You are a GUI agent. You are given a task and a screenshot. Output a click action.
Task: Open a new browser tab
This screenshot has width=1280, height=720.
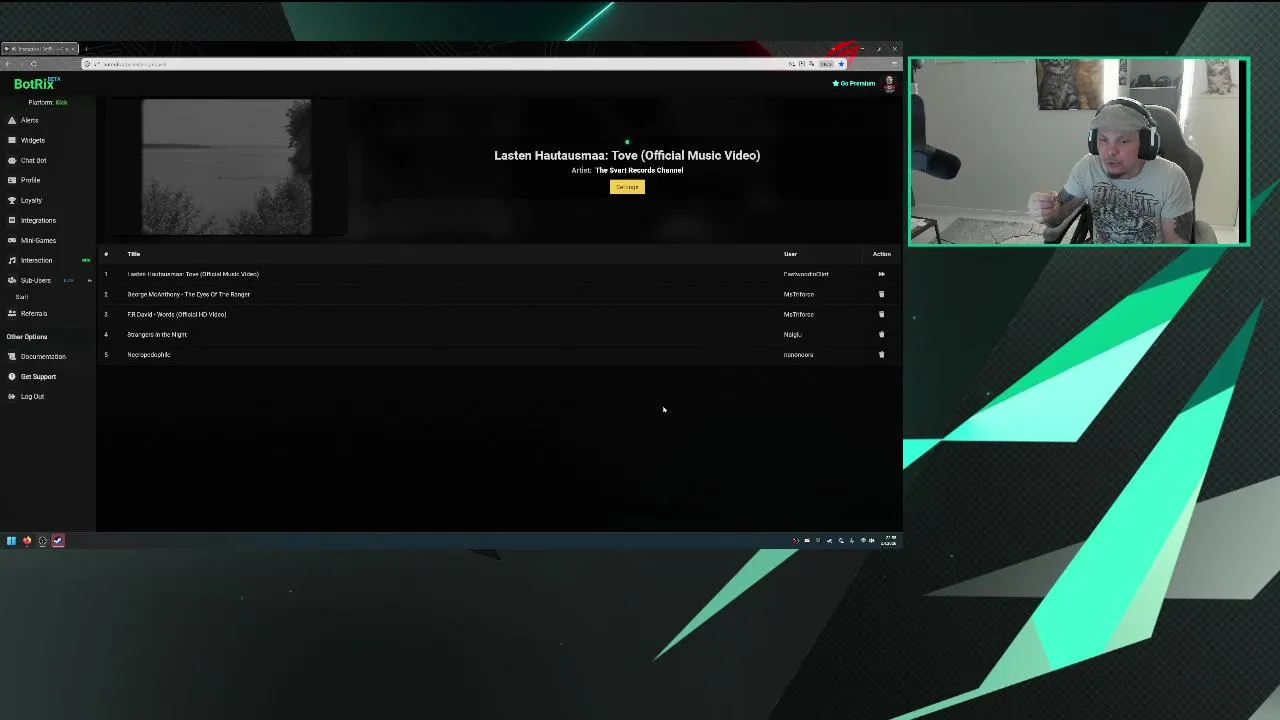point(86,48)
